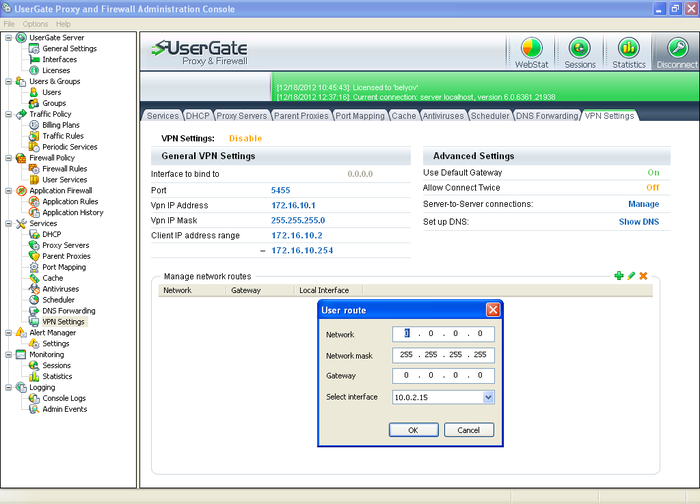The width and height of the screenshot is (700, 504).
Task: Click the Scheduler clock icon in tree
Action: coord(34,300)
